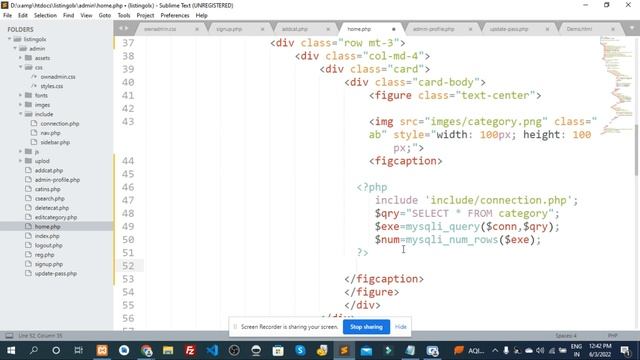Open the Preferences menu
The image size is (640, 360).
pyautogui.click(x=175, y=15)
